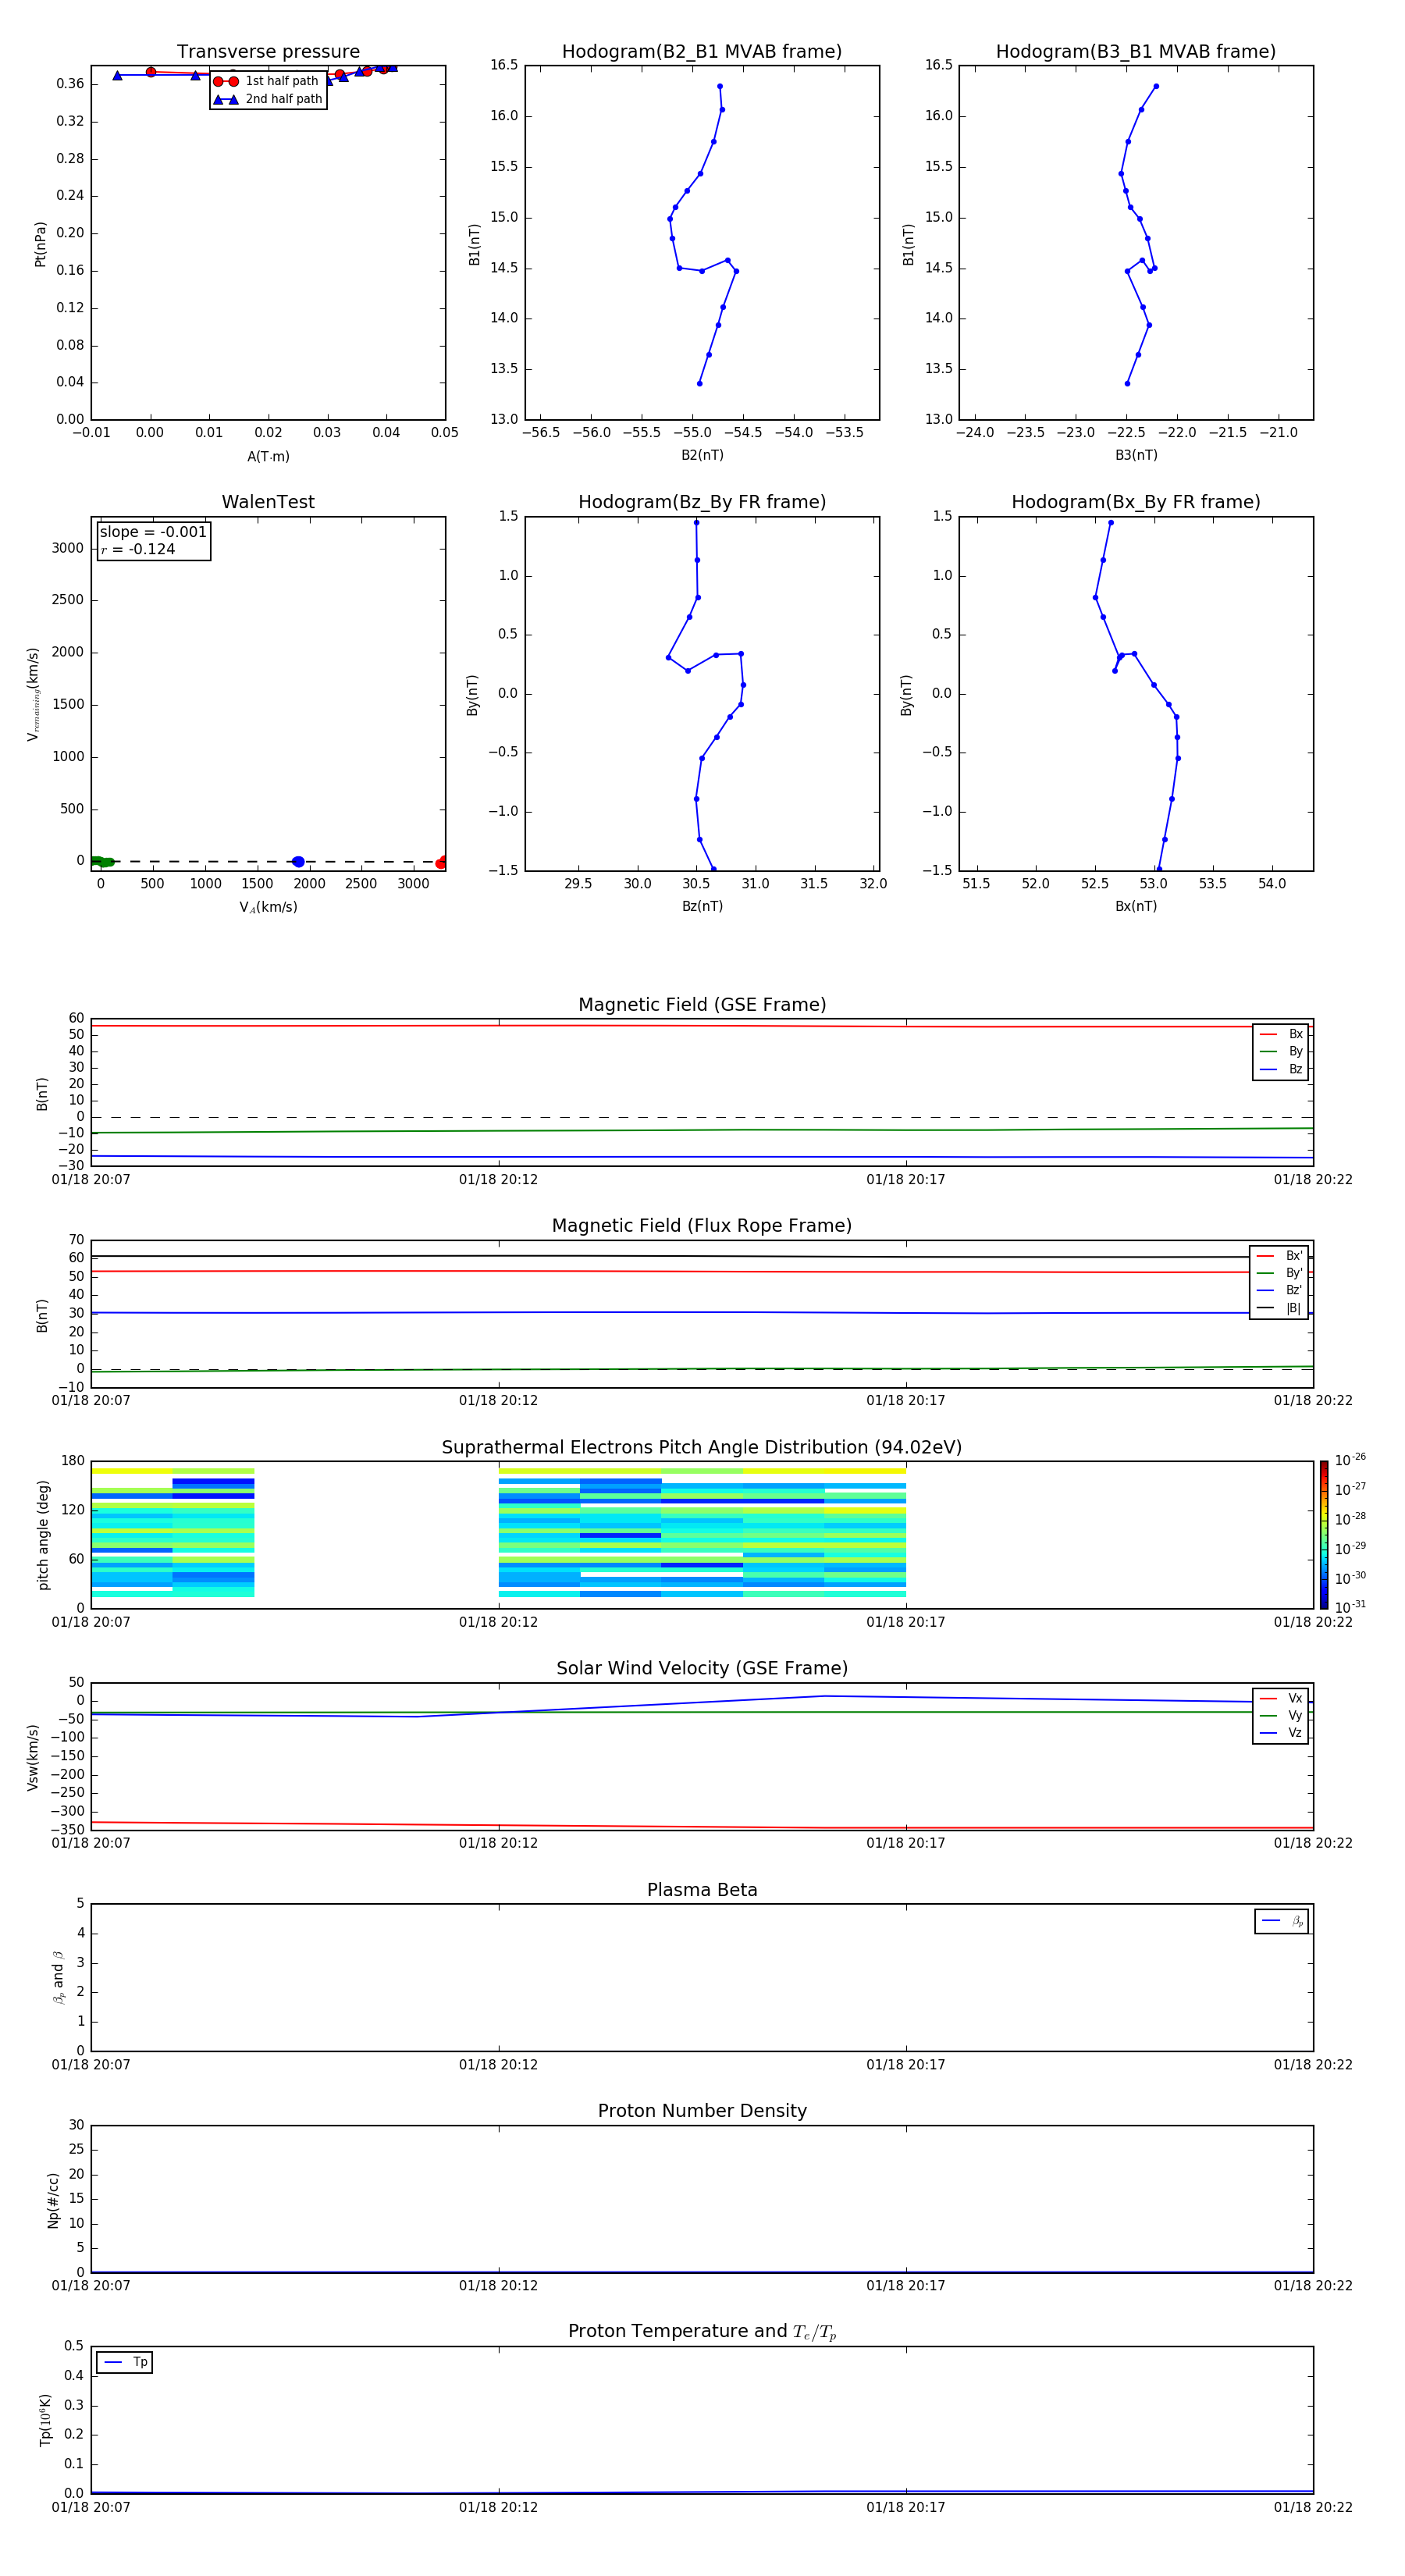Image resolution: width=1405 pixels, height=2576 pixels.
Task: Click 'Np(#/cc)' axis label
Action: (53, 2200)
